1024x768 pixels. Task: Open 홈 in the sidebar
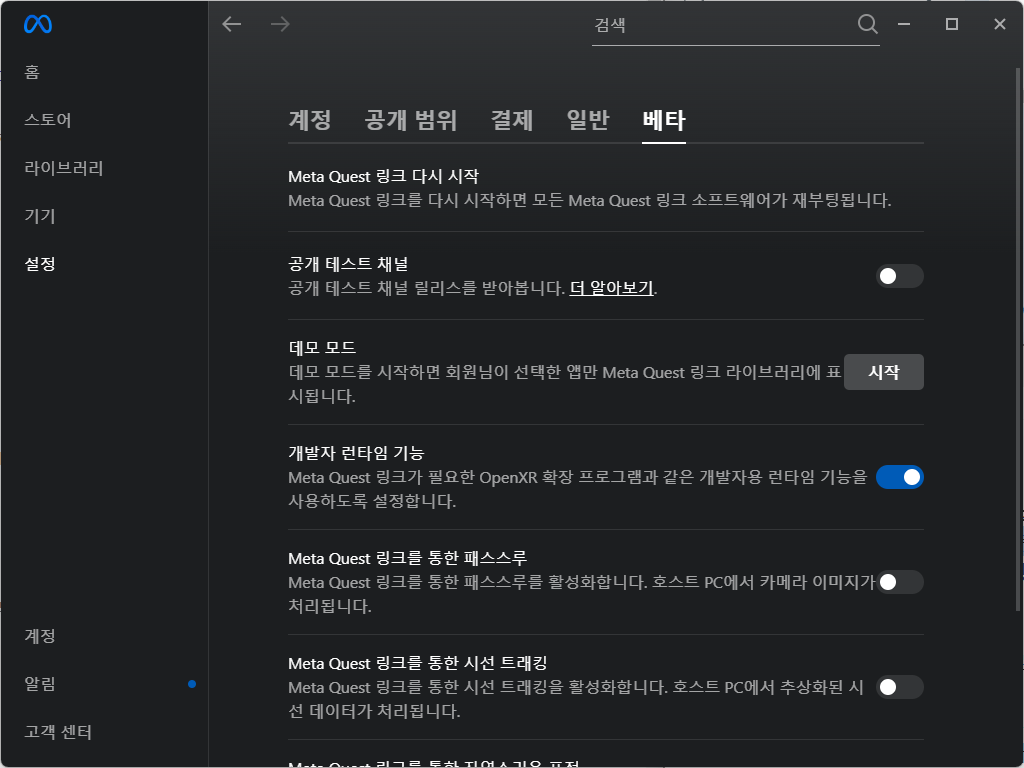(x=32, y=71)
